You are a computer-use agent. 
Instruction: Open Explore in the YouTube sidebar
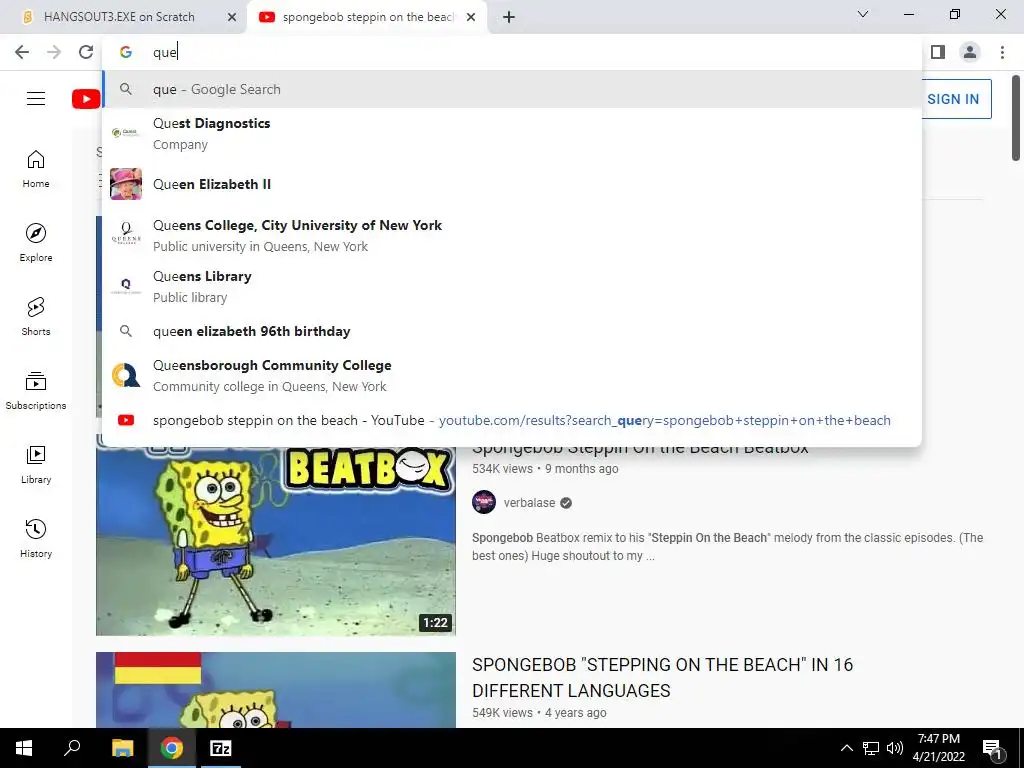36,243
